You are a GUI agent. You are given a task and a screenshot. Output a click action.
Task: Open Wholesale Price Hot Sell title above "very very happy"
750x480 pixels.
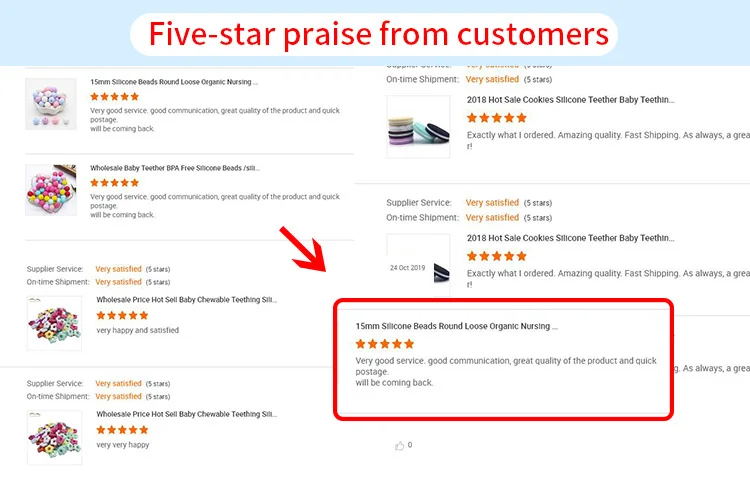[x=186, y=414]
